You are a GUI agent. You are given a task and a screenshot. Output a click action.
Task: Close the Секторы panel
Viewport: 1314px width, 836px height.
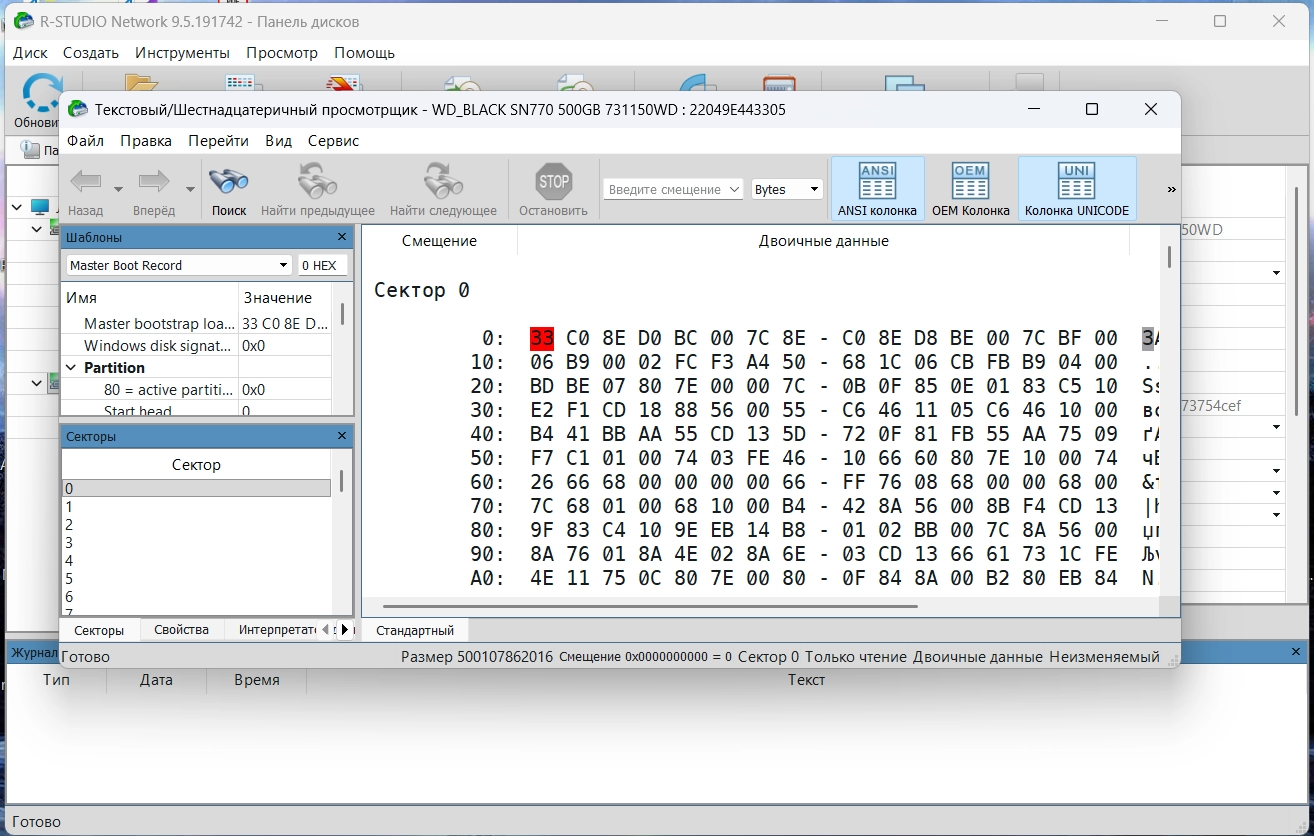click(342, 436)
